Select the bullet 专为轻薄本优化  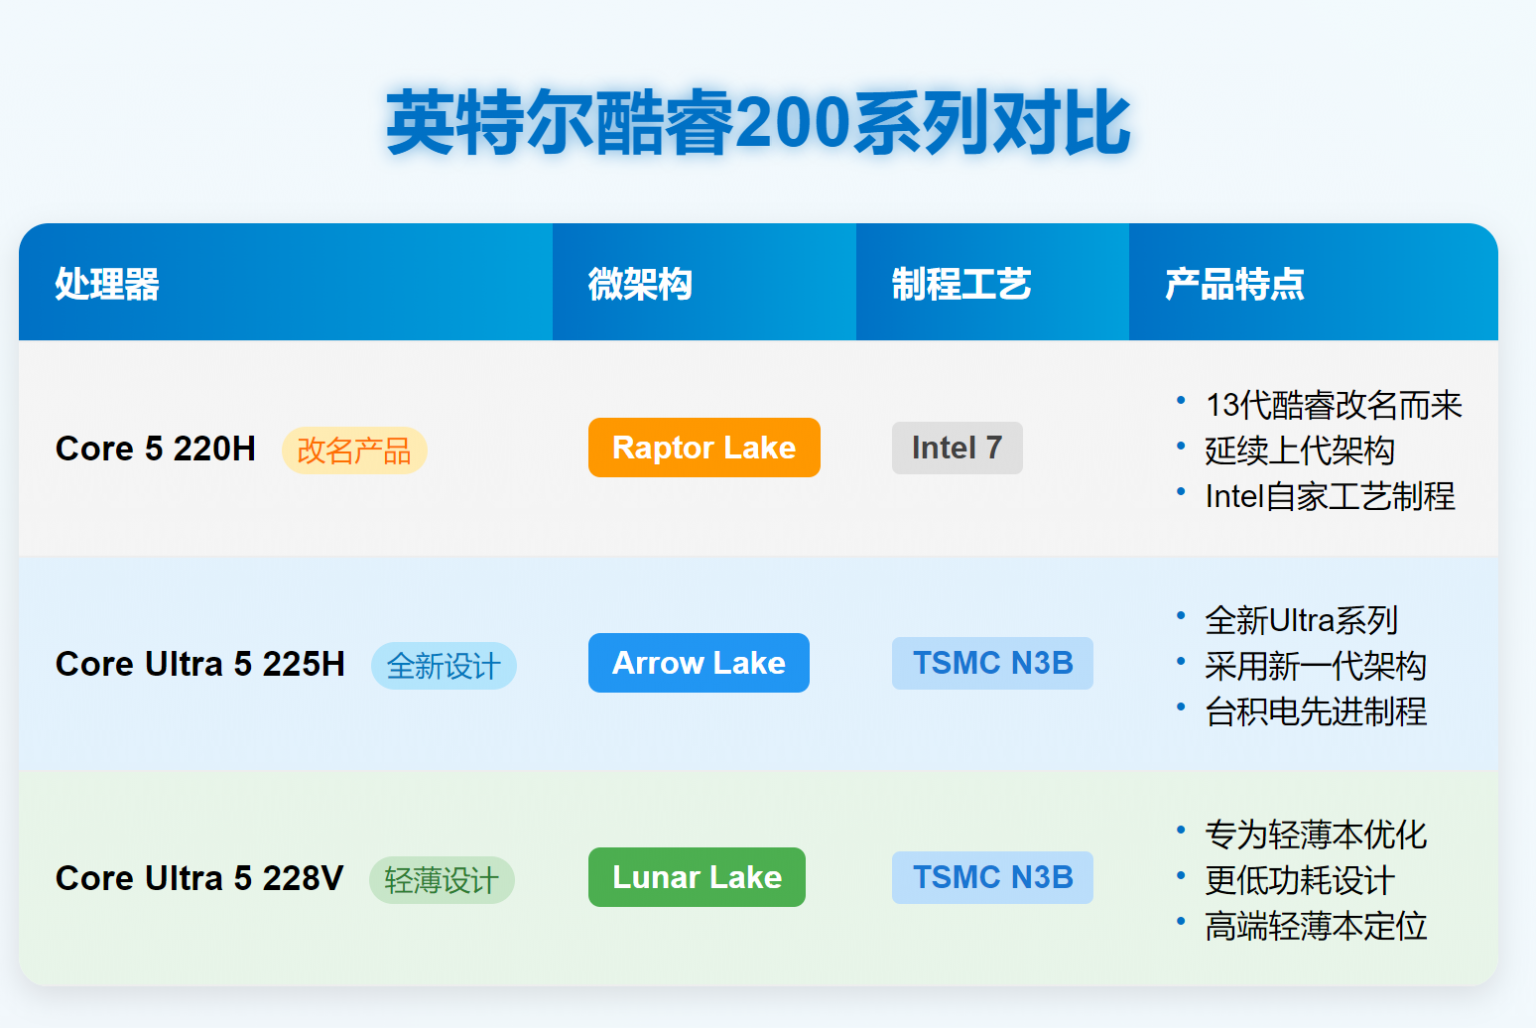[x=1316, y=834]
